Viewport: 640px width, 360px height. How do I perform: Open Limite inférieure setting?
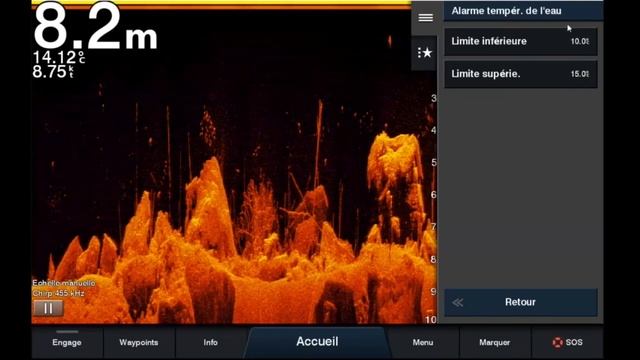pos(521,41)
